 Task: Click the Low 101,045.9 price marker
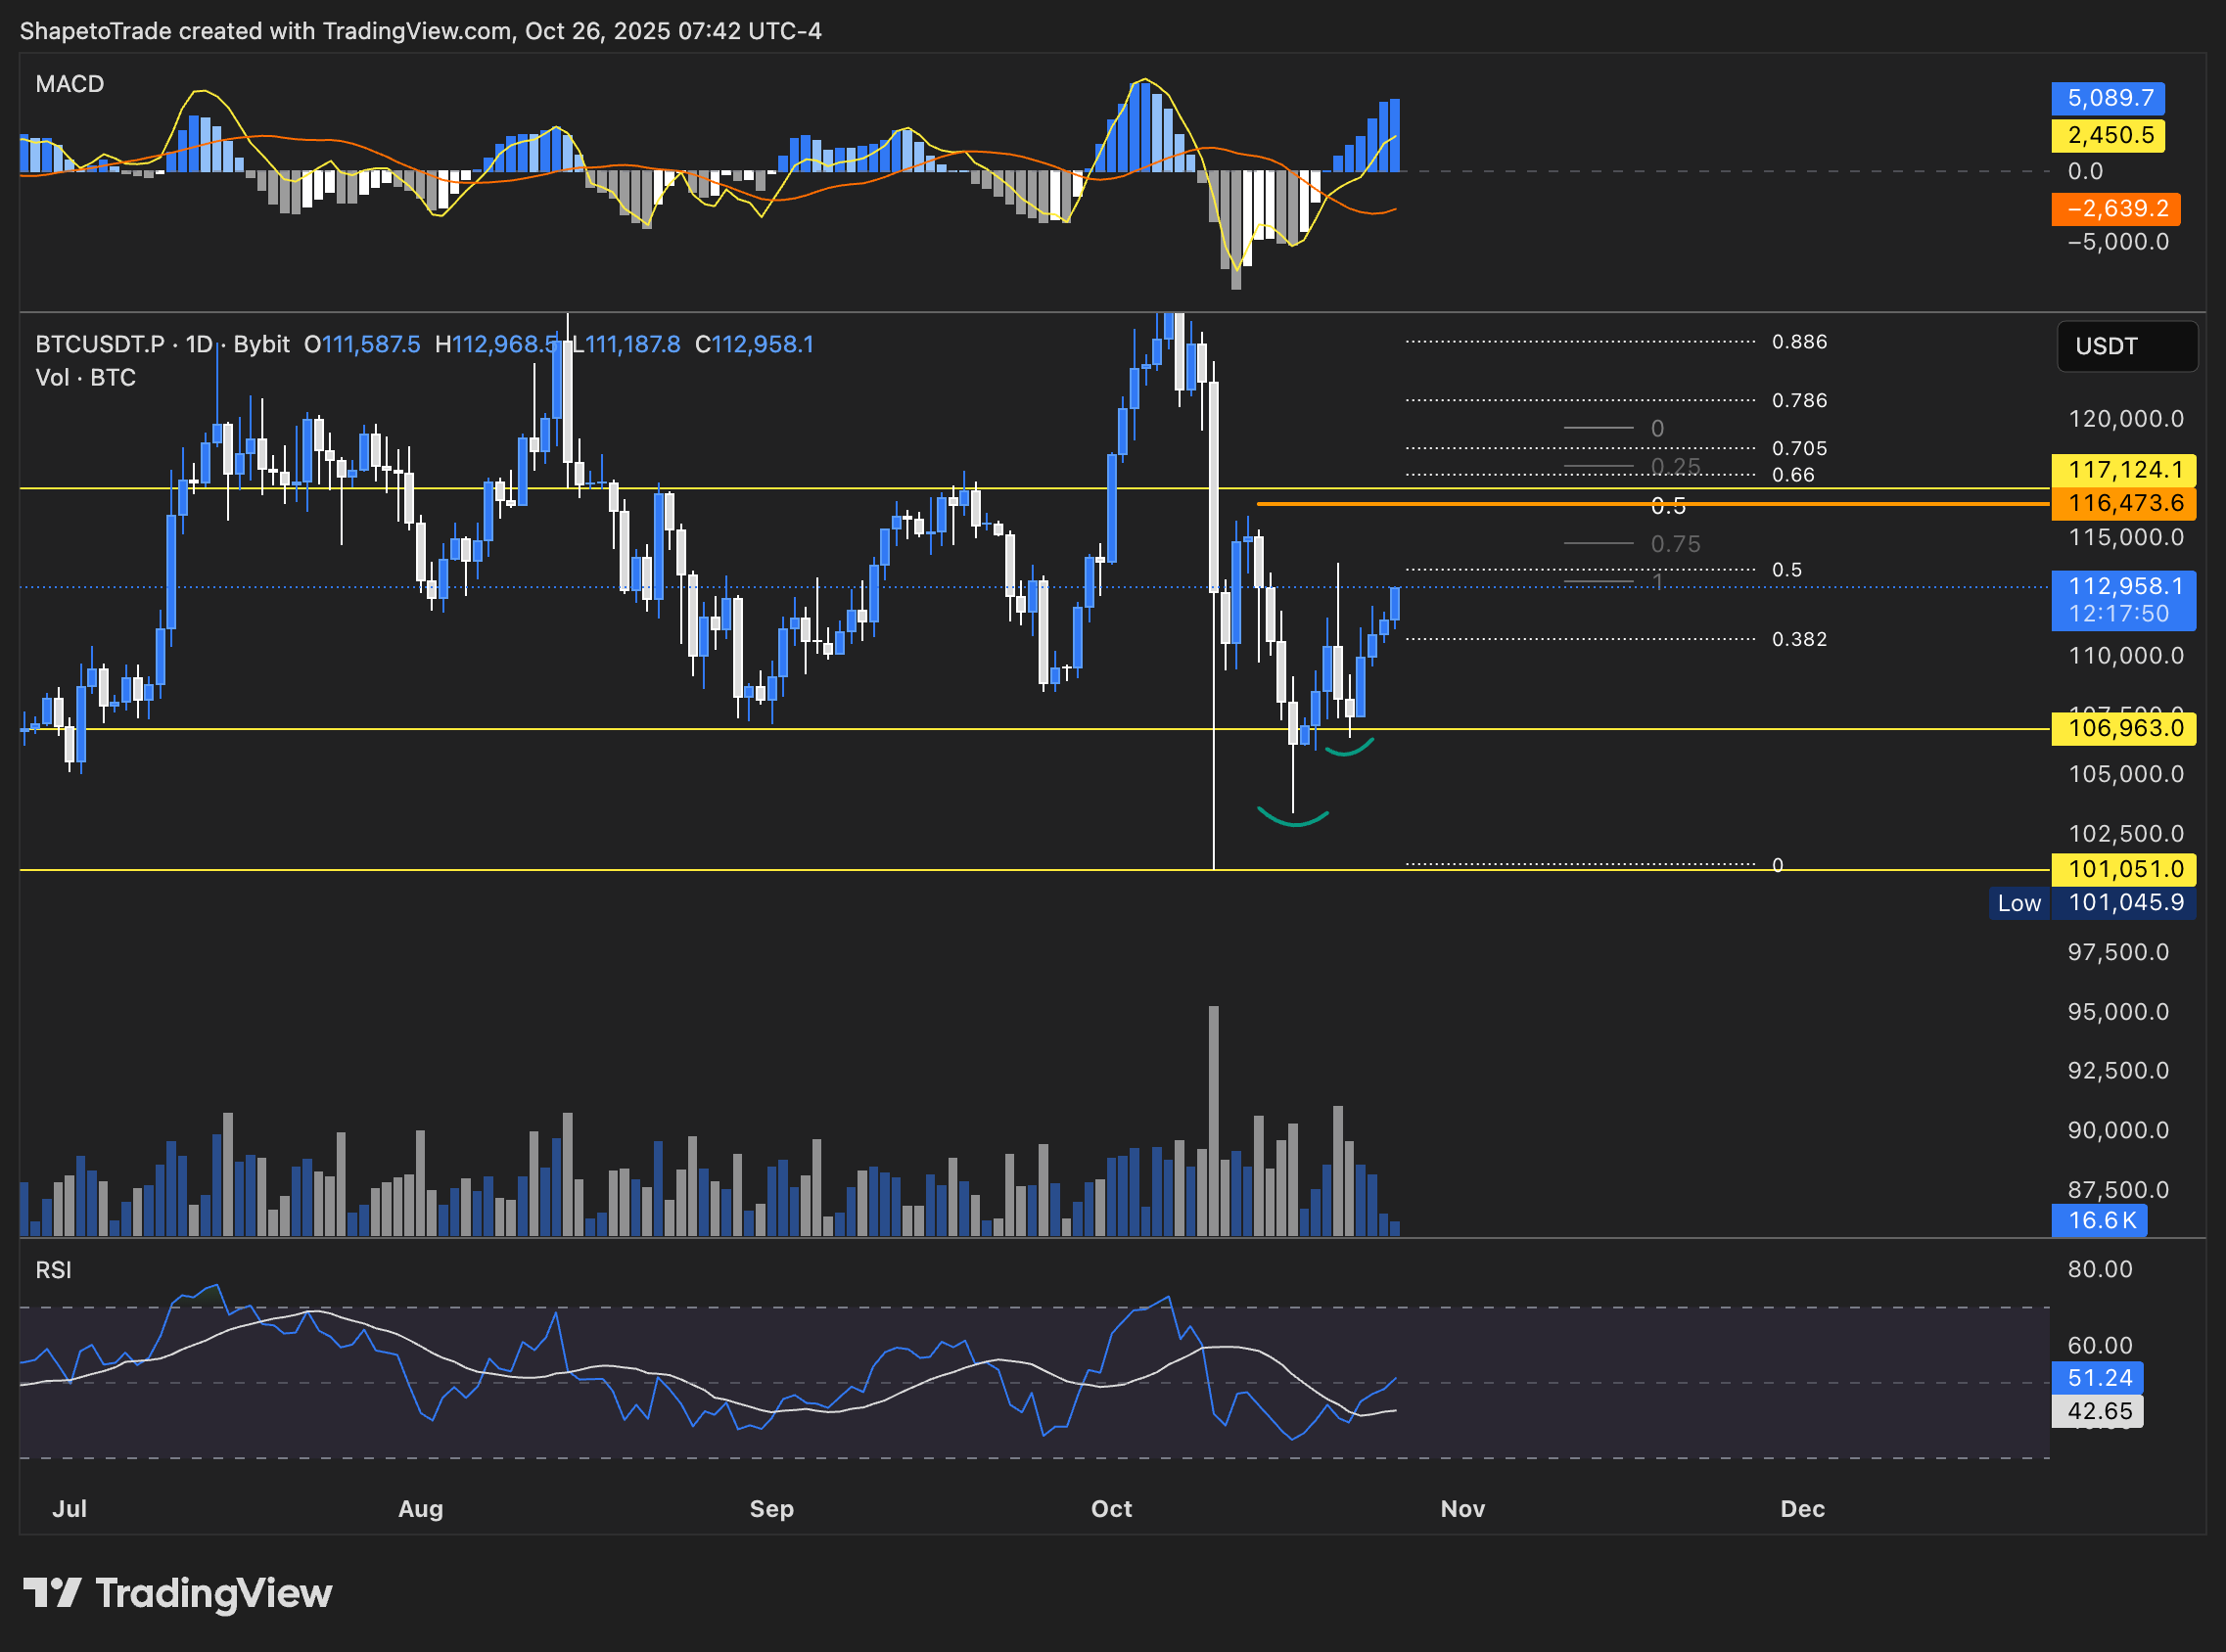pos(2092,903)
